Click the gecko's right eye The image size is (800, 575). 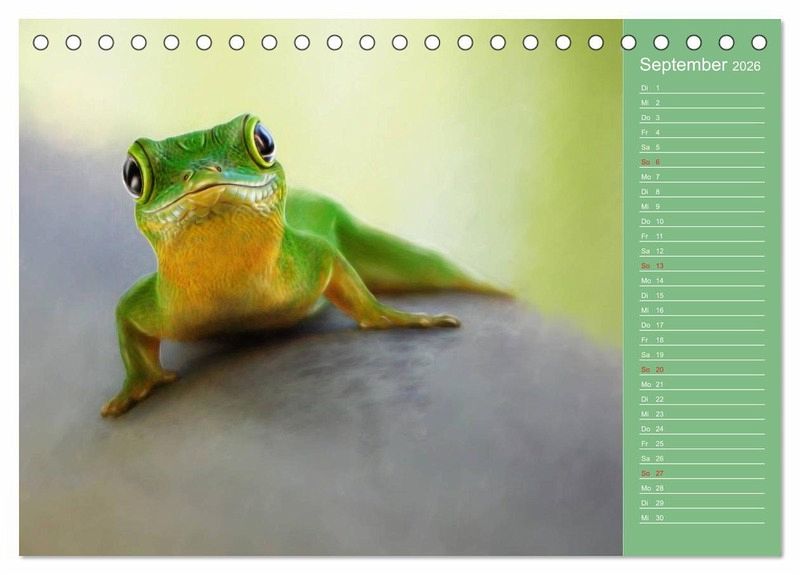(x=263, y=141)
